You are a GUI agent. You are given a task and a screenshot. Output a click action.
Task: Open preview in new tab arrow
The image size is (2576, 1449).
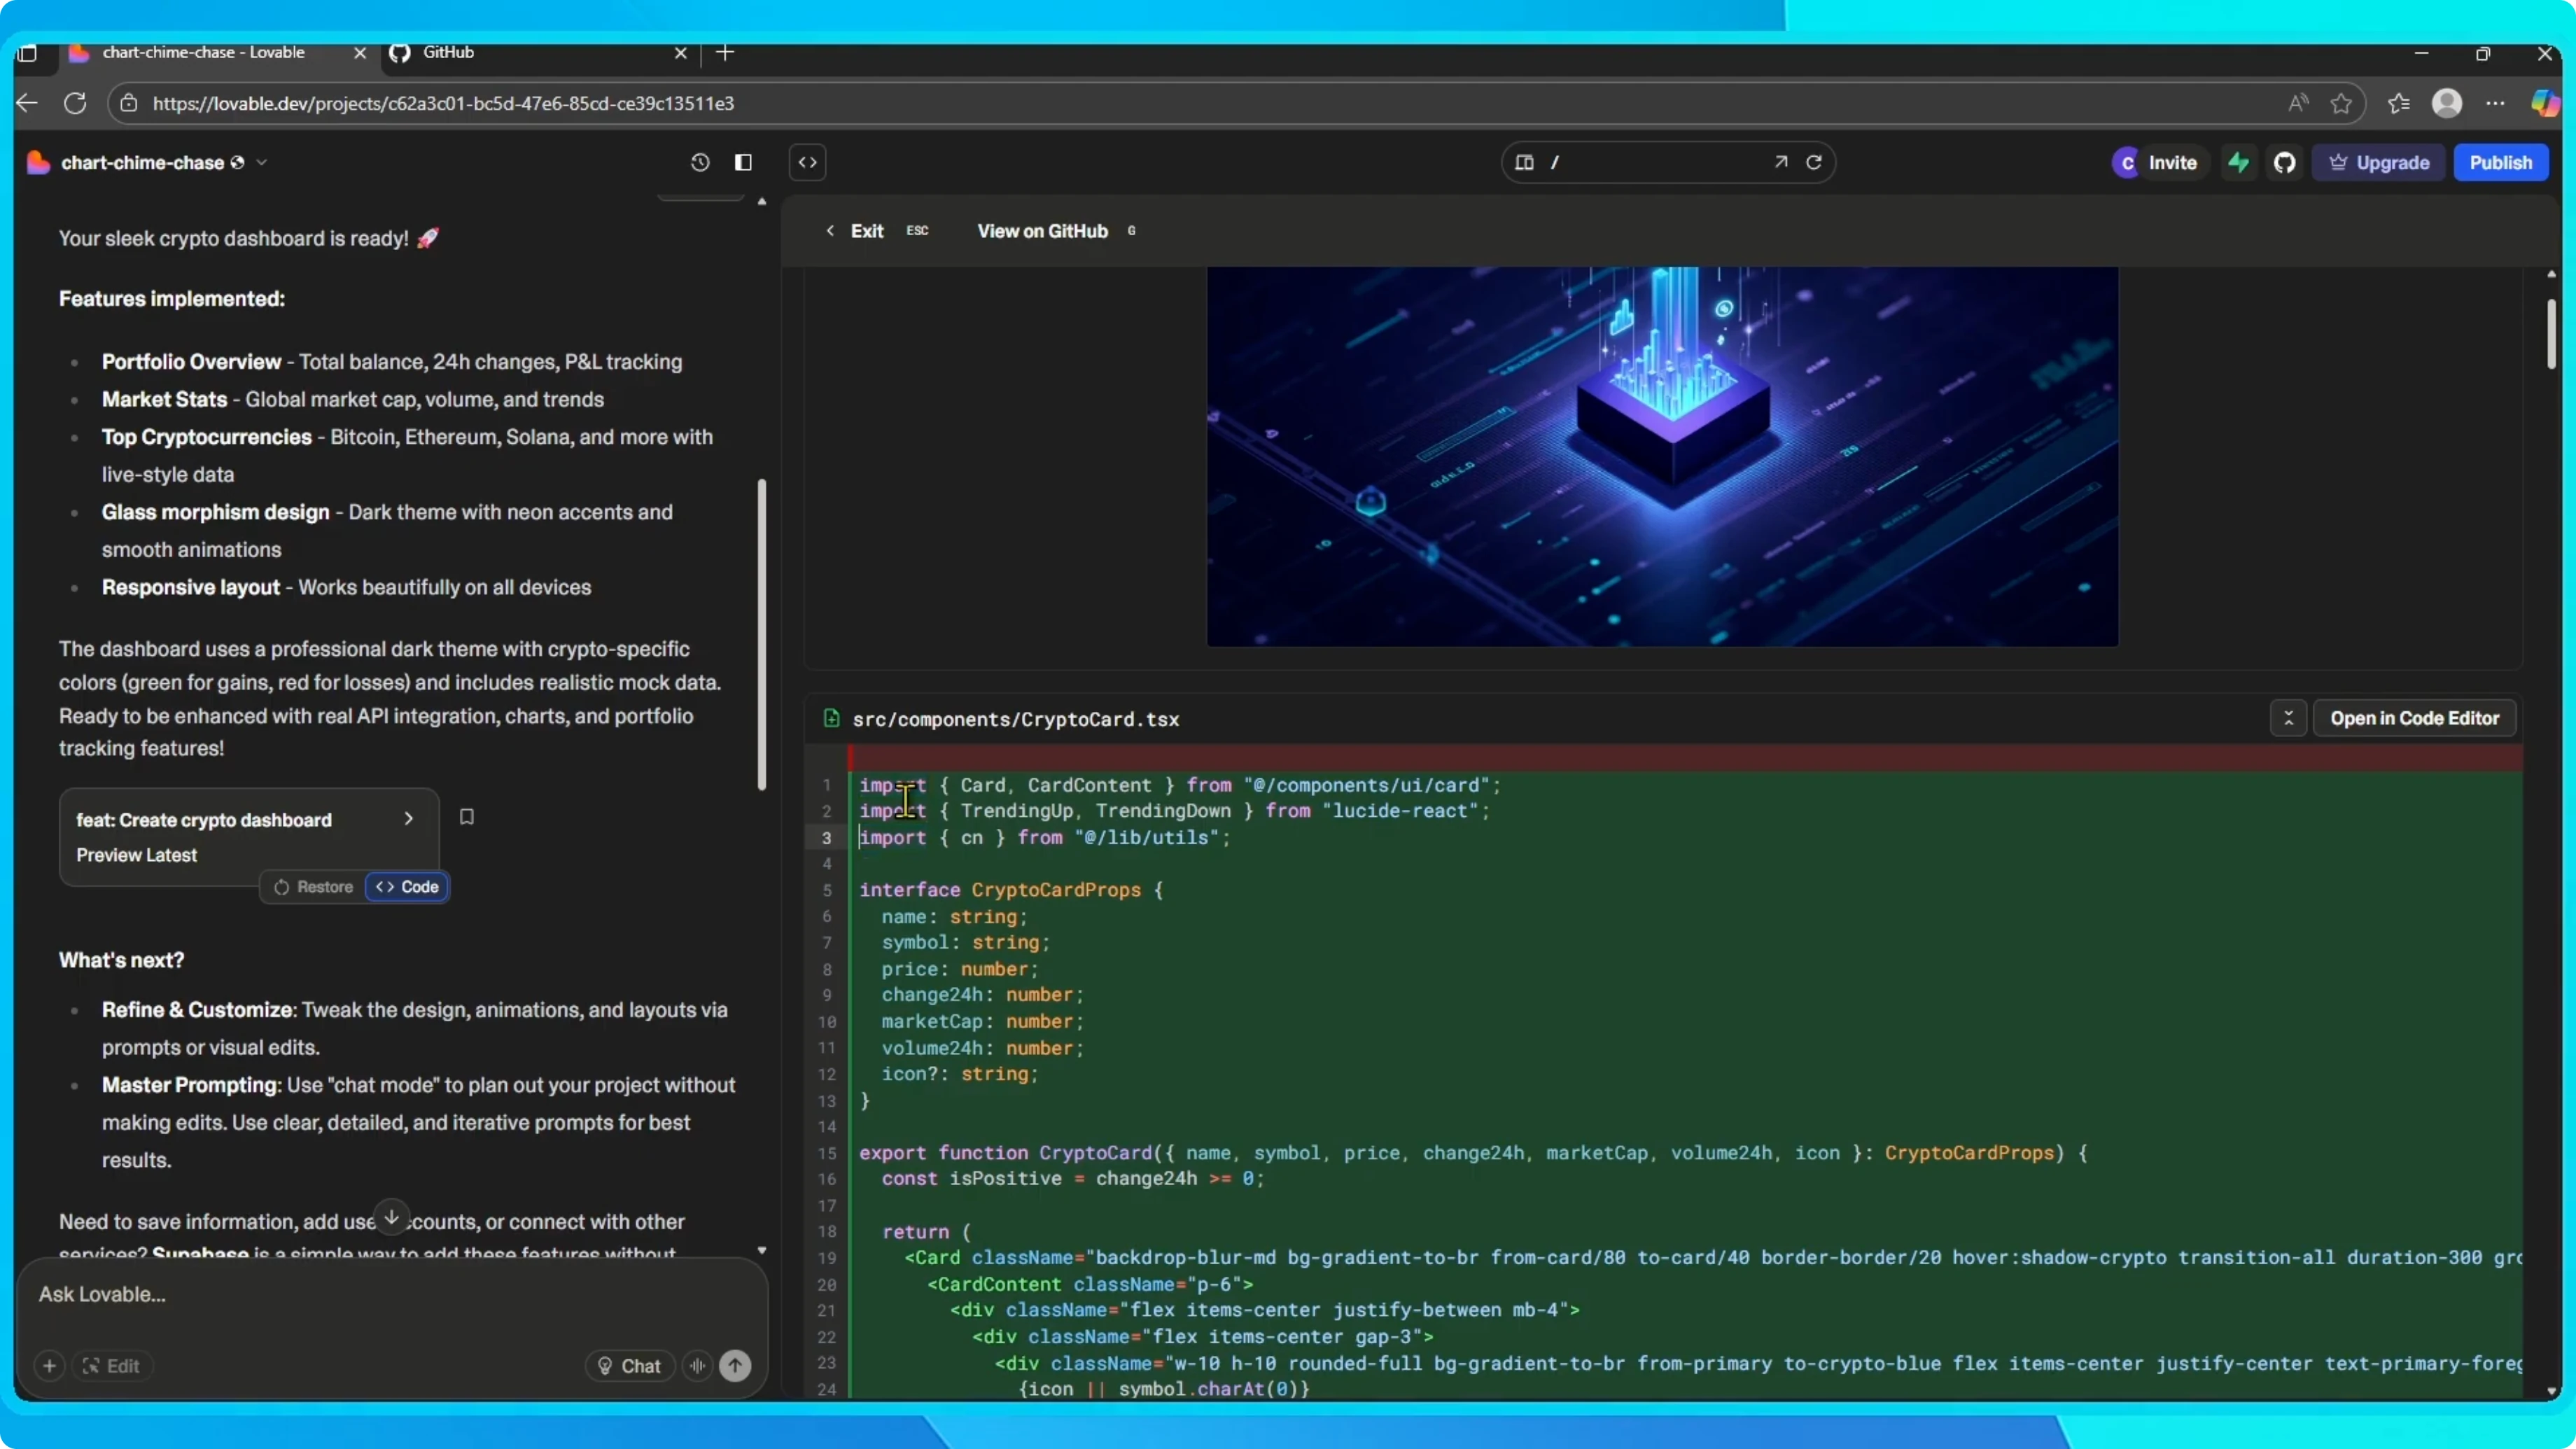pos(1781,162)
